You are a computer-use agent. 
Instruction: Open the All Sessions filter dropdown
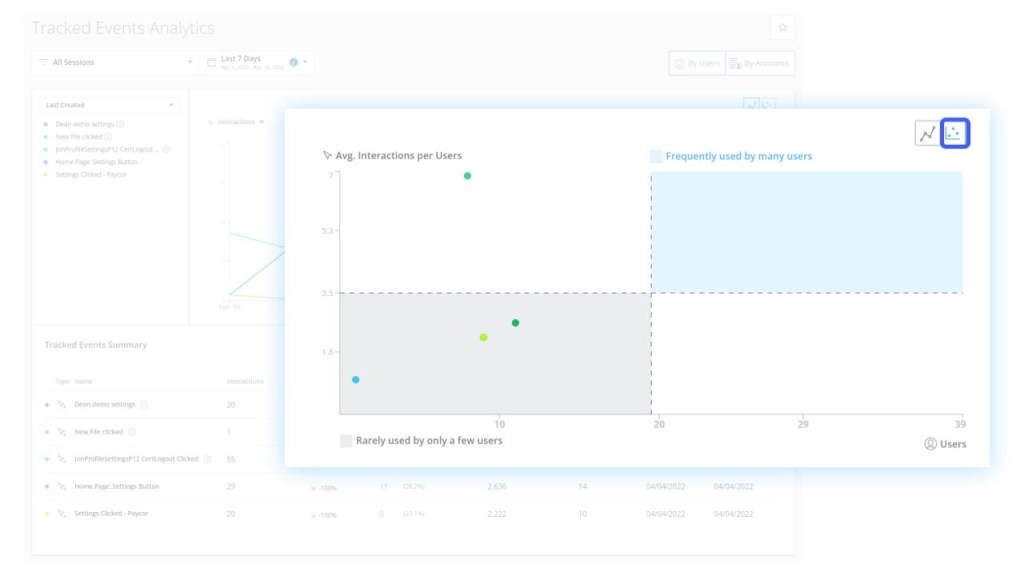(x=115, y=62)
